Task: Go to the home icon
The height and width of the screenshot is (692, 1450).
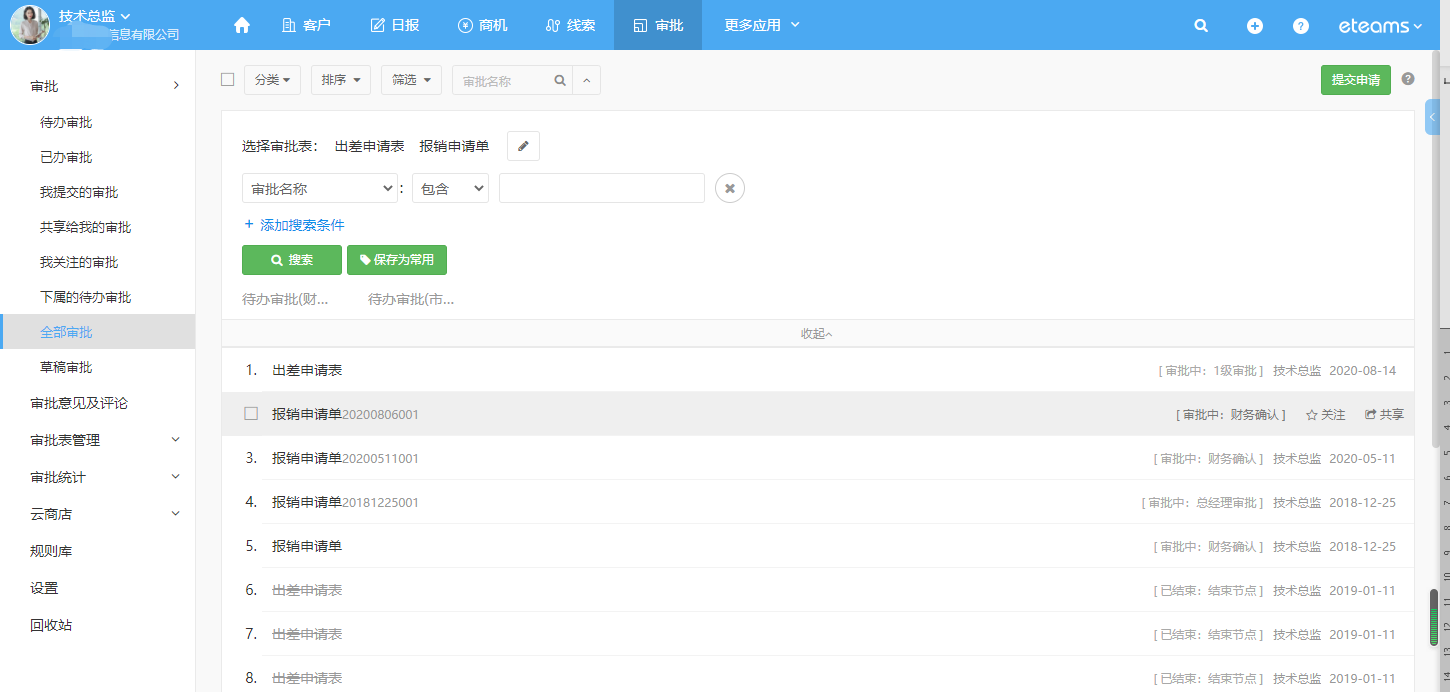Action: click(242, 25)
